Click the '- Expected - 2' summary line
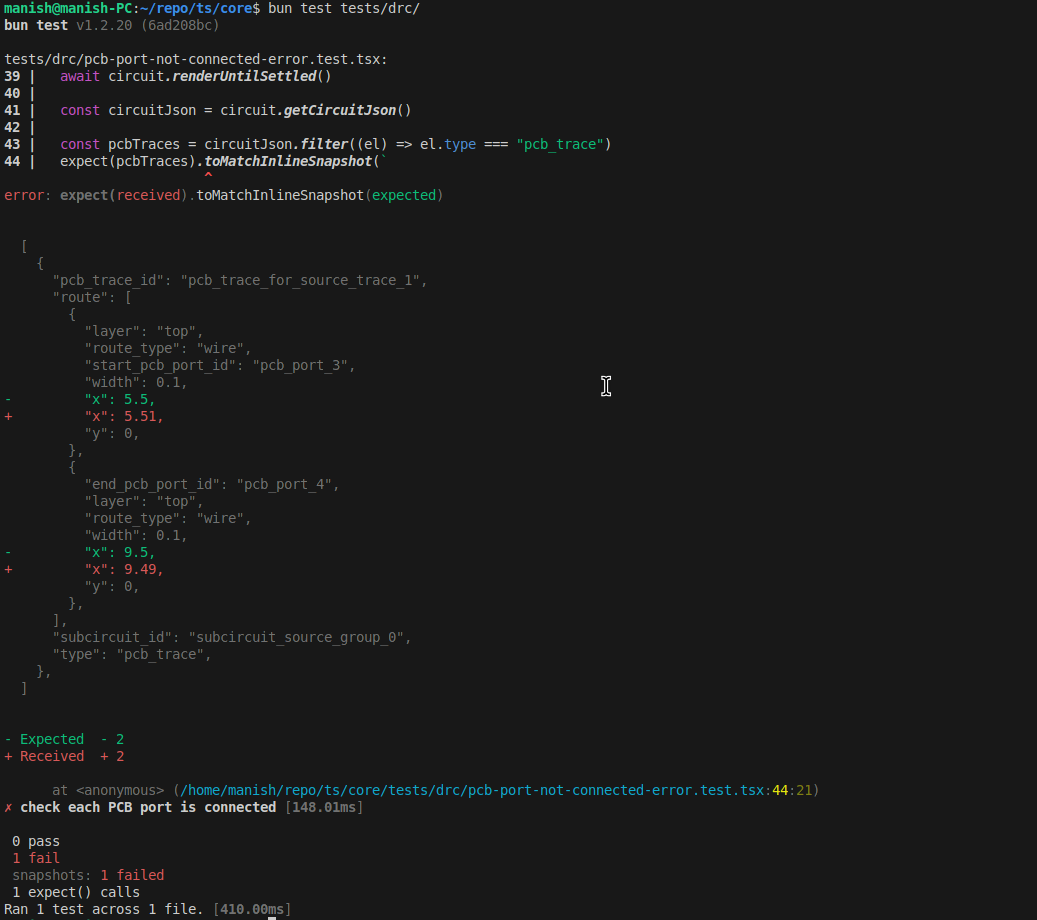1037x920 pixels. 64,739
